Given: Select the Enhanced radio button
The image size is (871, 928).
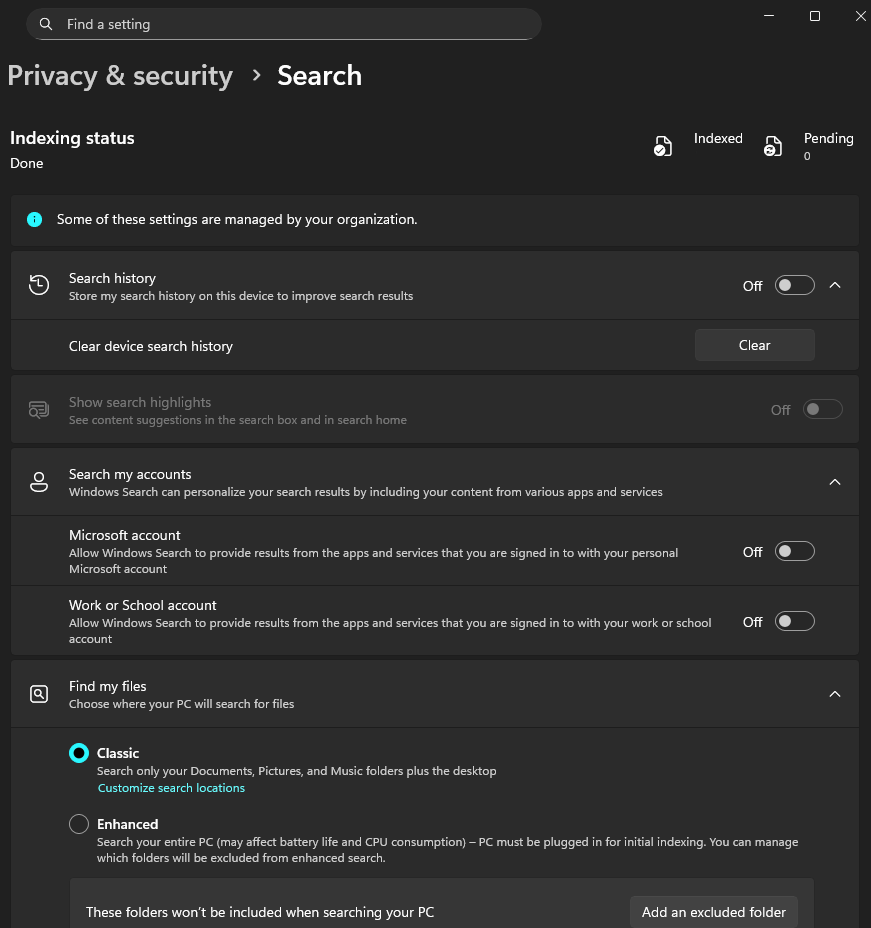Looking at the screenshot, I should [79, 824].
